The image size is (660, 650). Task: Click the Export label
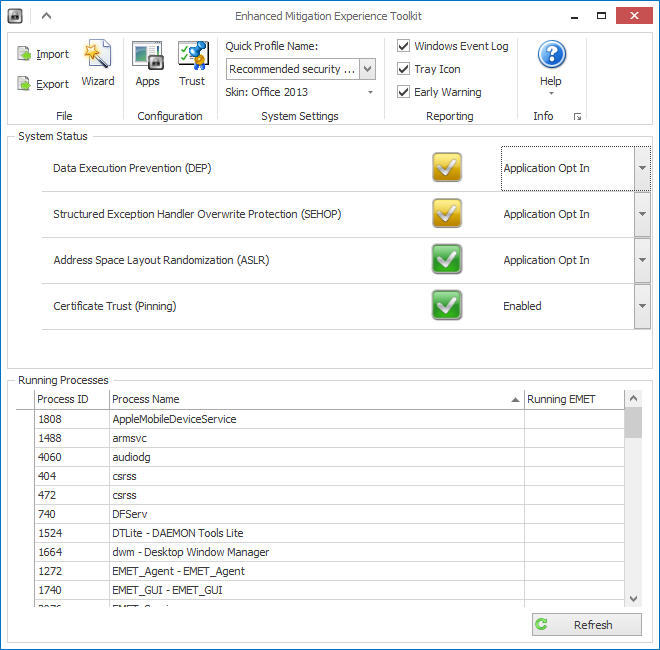tap(52, 84)
